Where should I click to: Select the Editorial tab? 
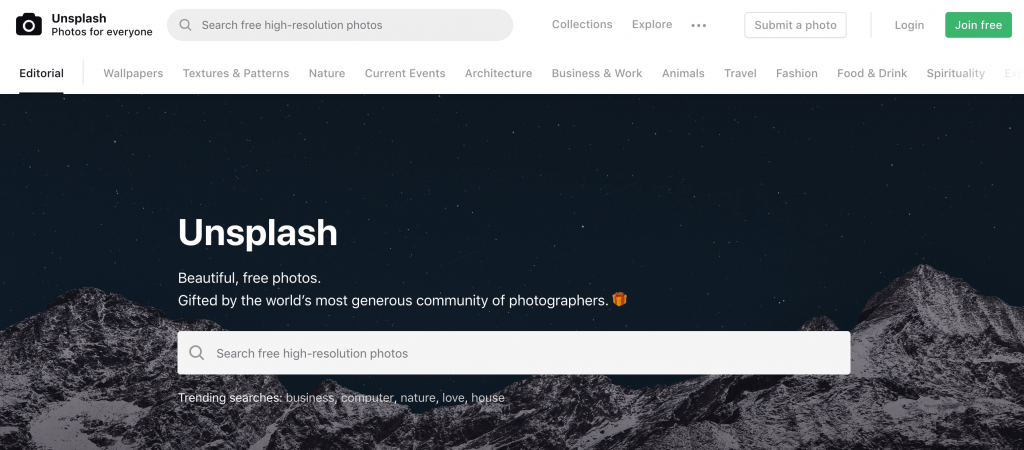(41, 73)
